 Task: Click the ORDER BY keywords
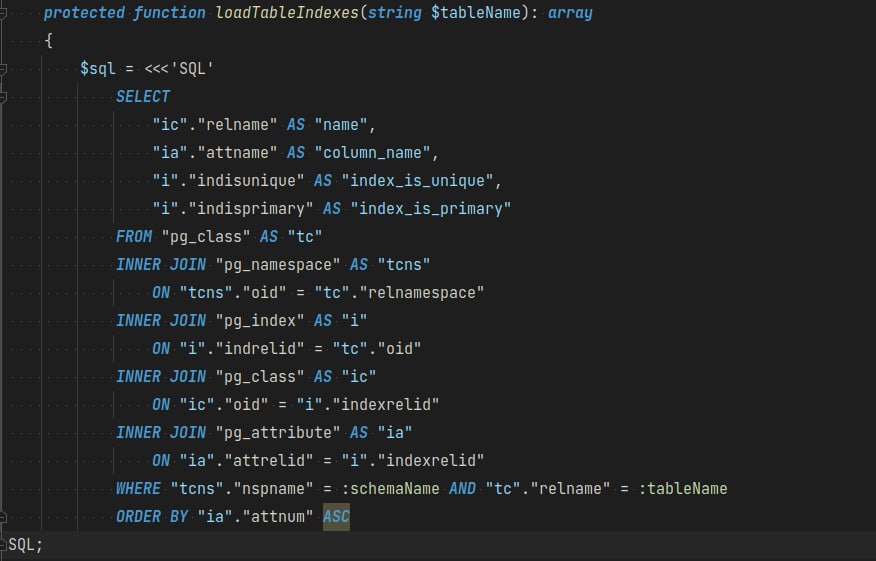pos(151,516)
